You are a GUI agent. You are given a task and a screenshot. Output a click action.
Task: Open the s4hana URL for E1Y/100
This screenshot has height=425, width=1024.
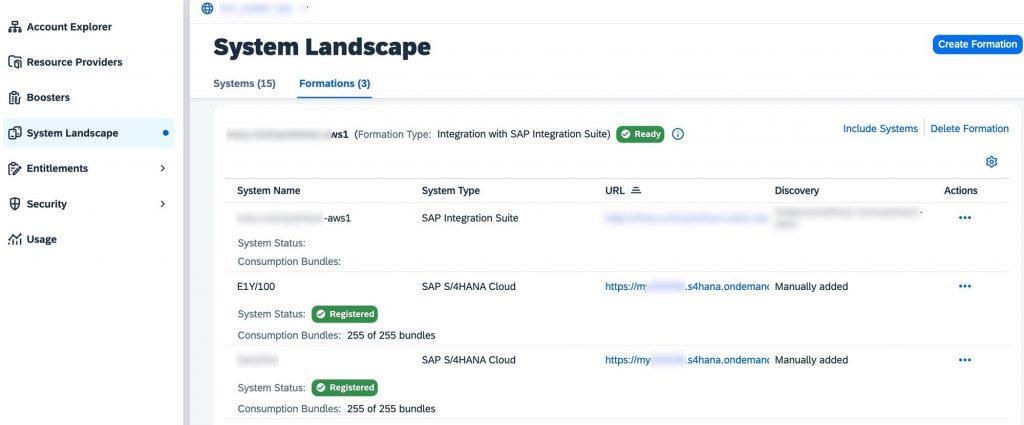(686, 286)
